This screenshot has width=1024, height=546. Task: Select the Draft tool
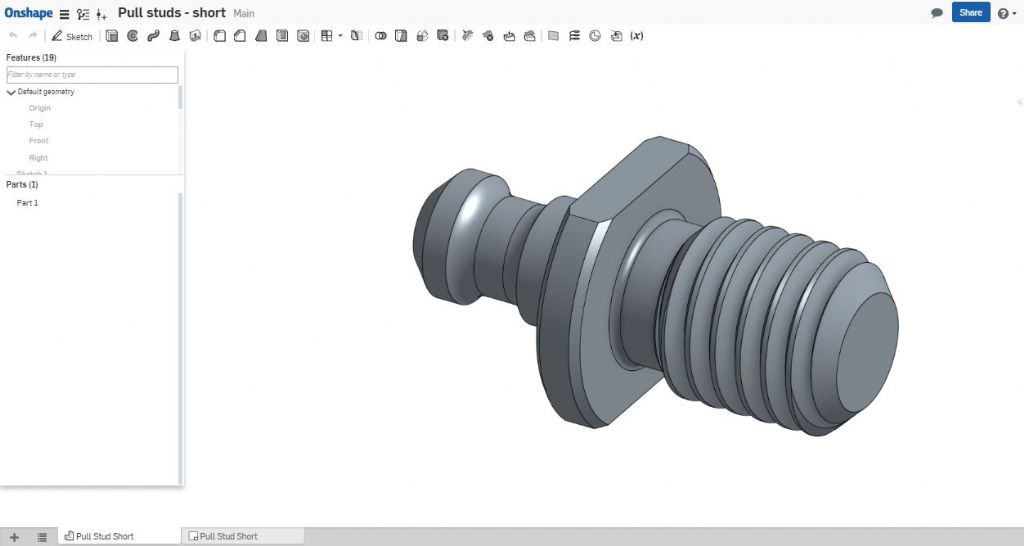[x=261, y=36]
